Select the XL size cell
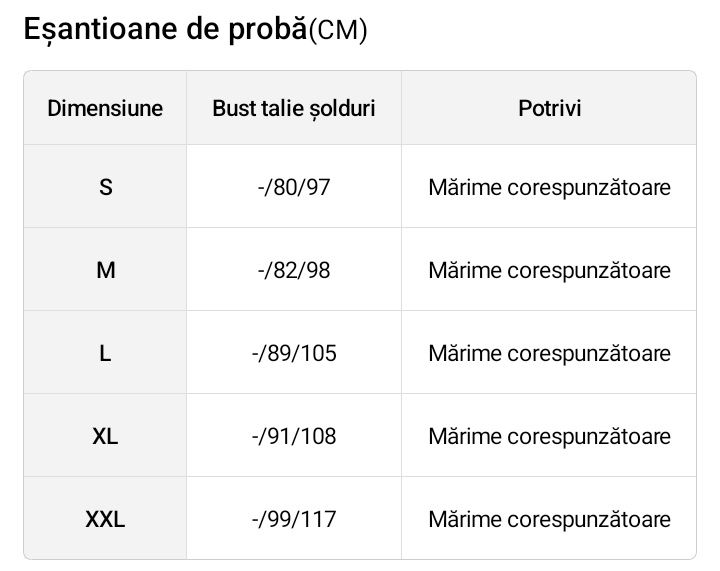This screenshot has height=571, width=720. pos(105,436)
